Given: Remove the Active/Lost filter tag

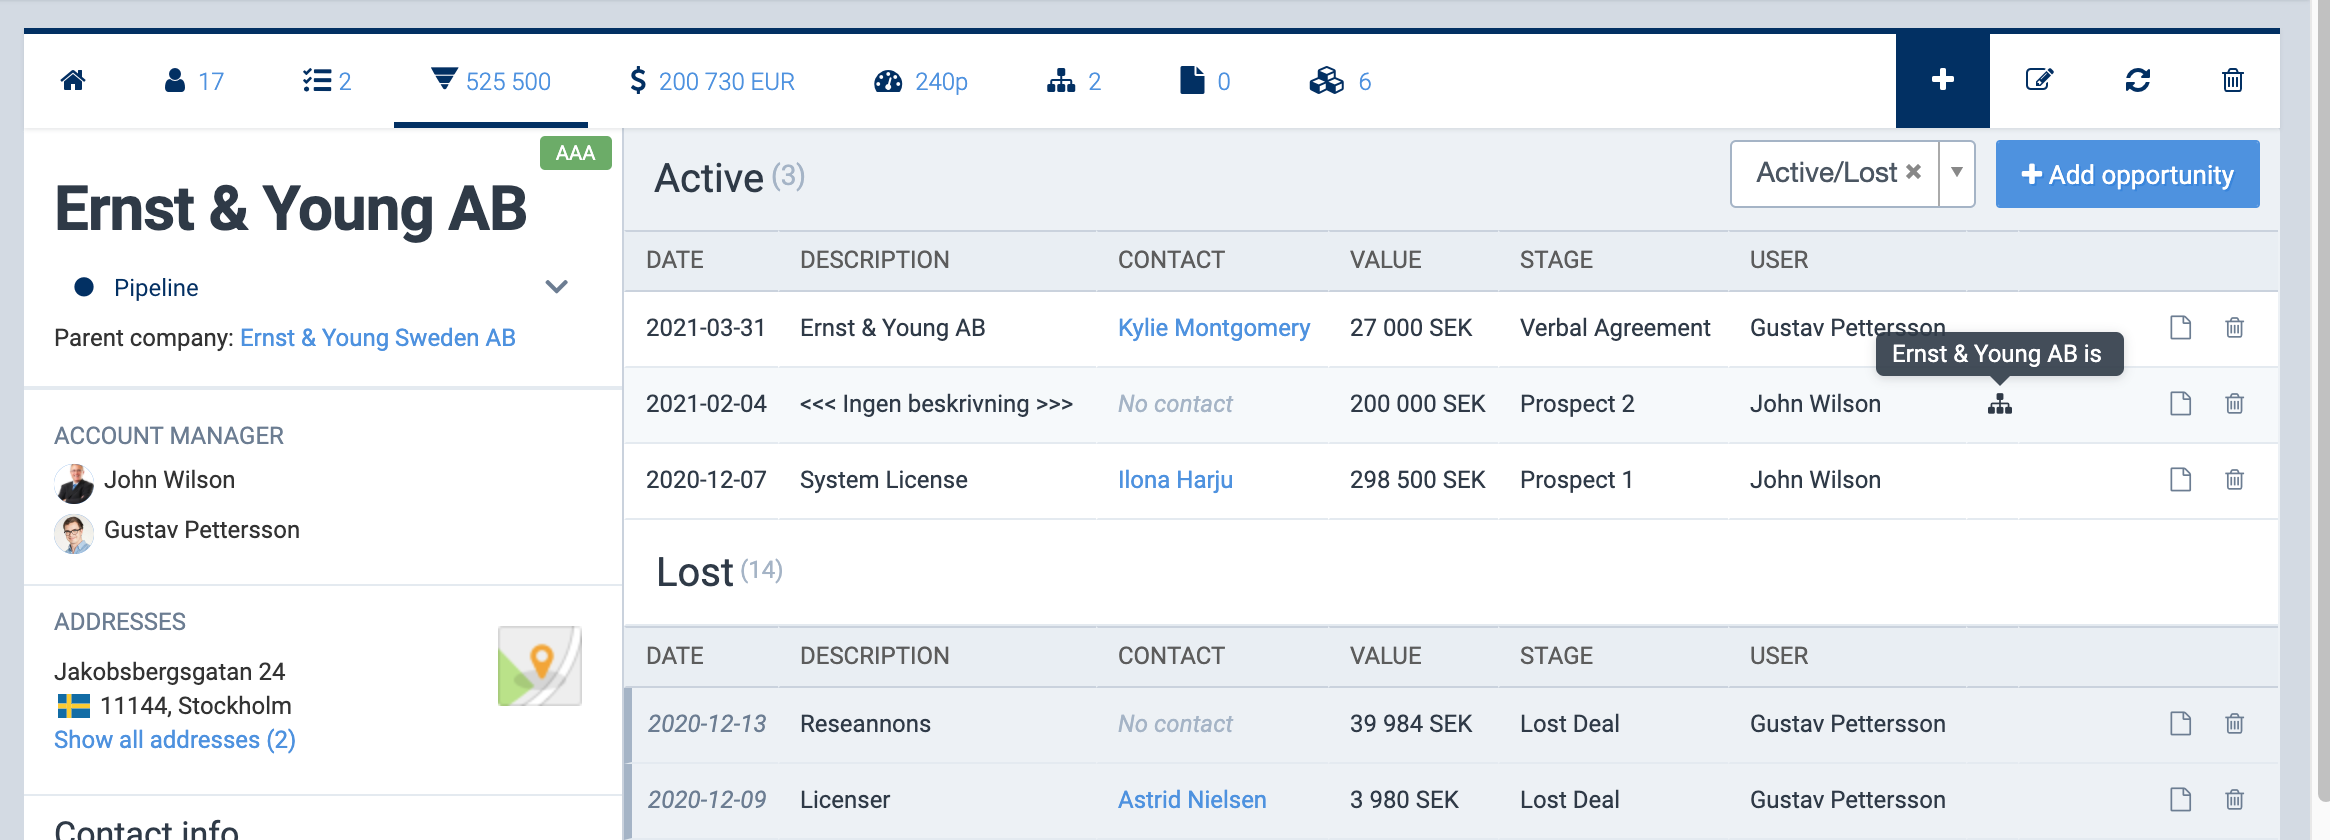Looking at the screenshot, I should click(1913, 172).
